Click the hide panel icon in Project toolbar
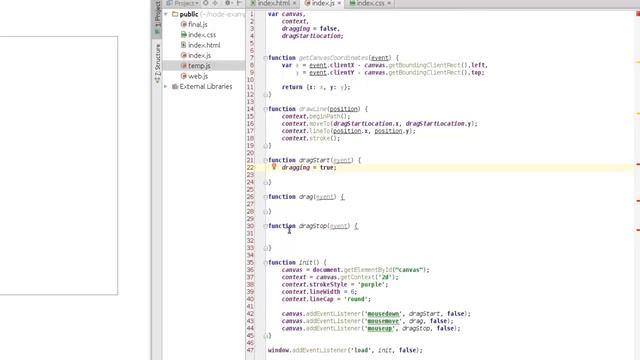This screenshot has height=360, width=640. [239, 3]
